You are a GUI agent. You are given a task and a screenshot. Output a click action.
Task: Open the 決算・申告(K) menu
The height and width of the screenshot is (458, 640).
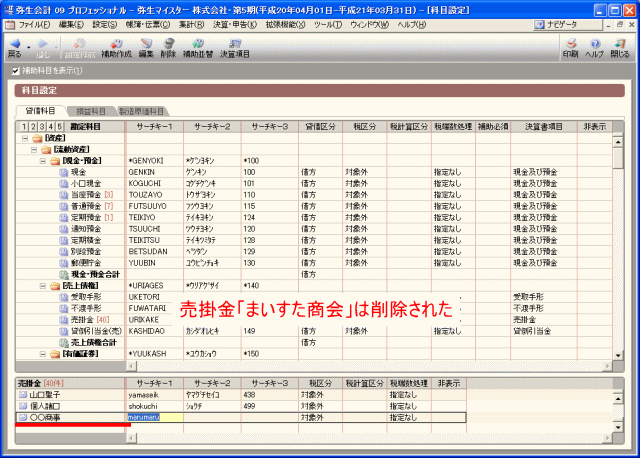pyautogui.click(x=235, y=25)
